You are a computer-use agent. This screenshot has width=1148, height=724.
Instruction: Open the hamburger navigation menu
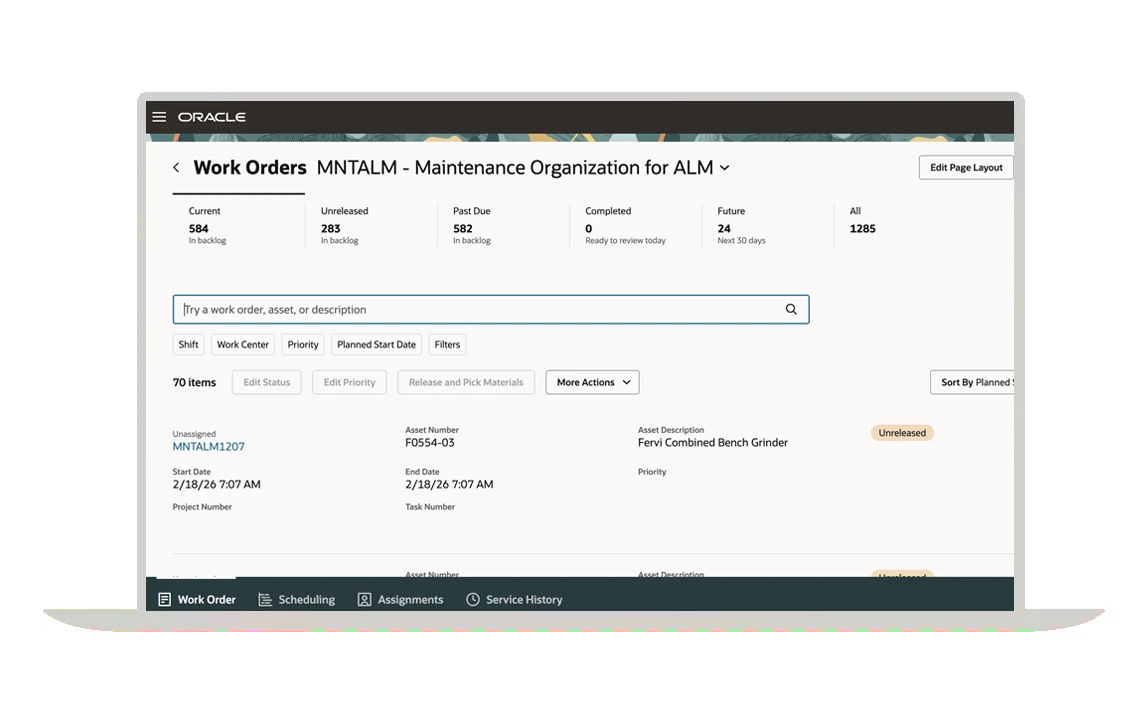point(159,117)
